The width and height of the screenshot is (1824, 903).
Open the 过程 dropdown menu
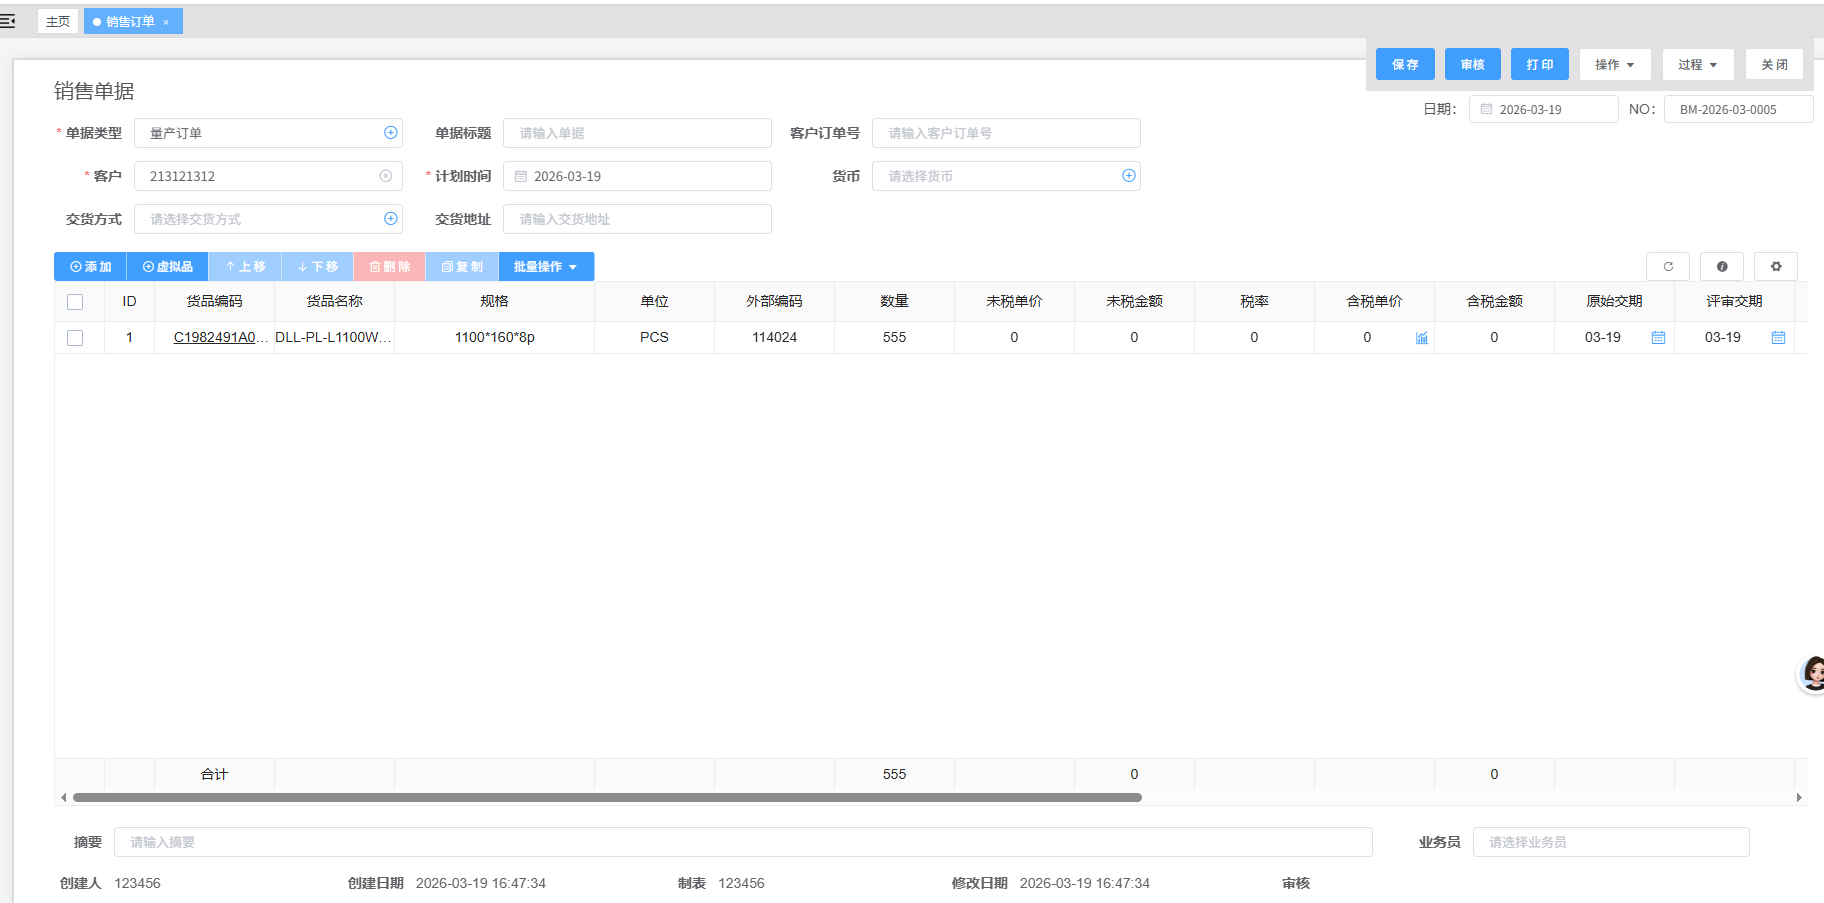pyautogui.click(x=1697, y=65)
